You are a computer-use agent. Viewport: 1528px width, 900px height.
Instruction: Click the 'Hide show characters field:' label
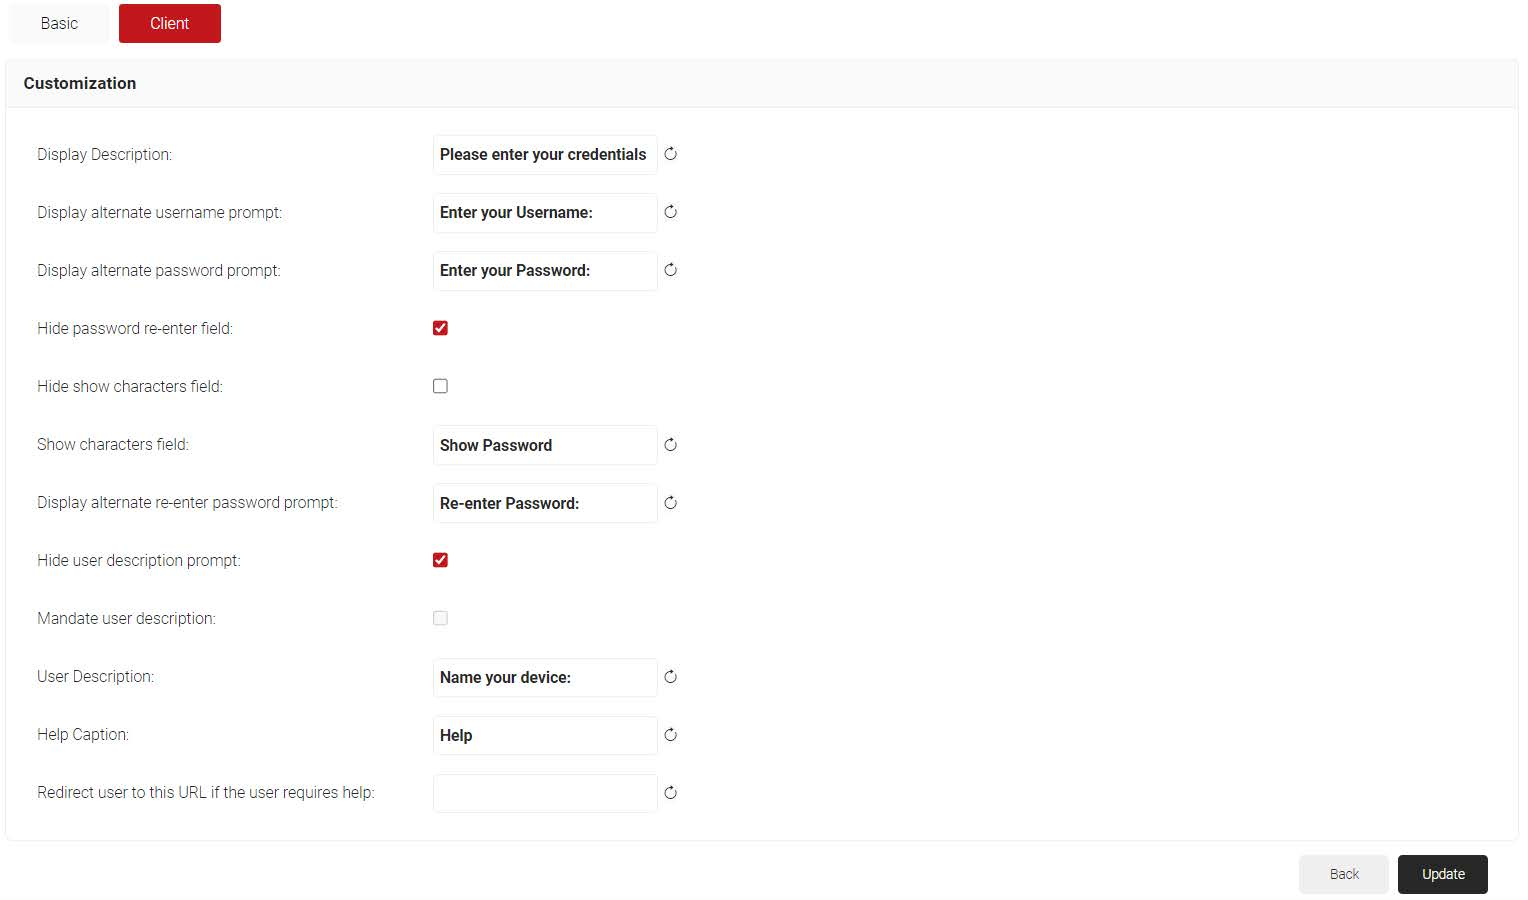[130, 386]
